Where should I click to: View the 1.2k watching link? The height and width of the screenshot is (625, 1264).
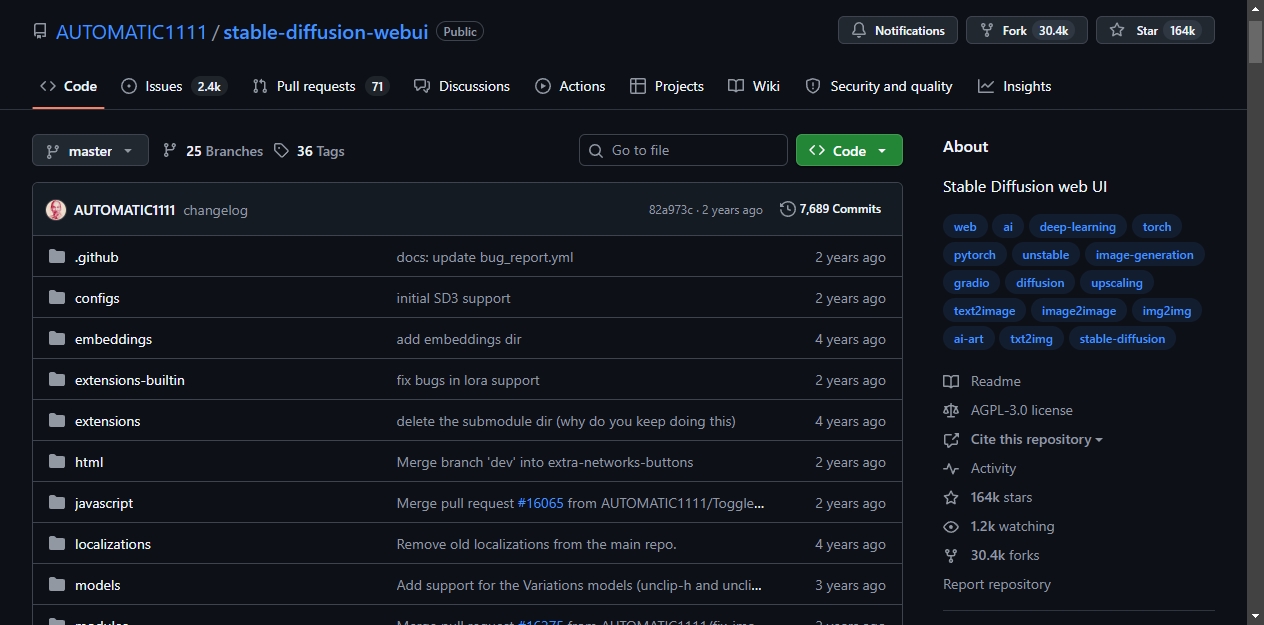(999, 526)
